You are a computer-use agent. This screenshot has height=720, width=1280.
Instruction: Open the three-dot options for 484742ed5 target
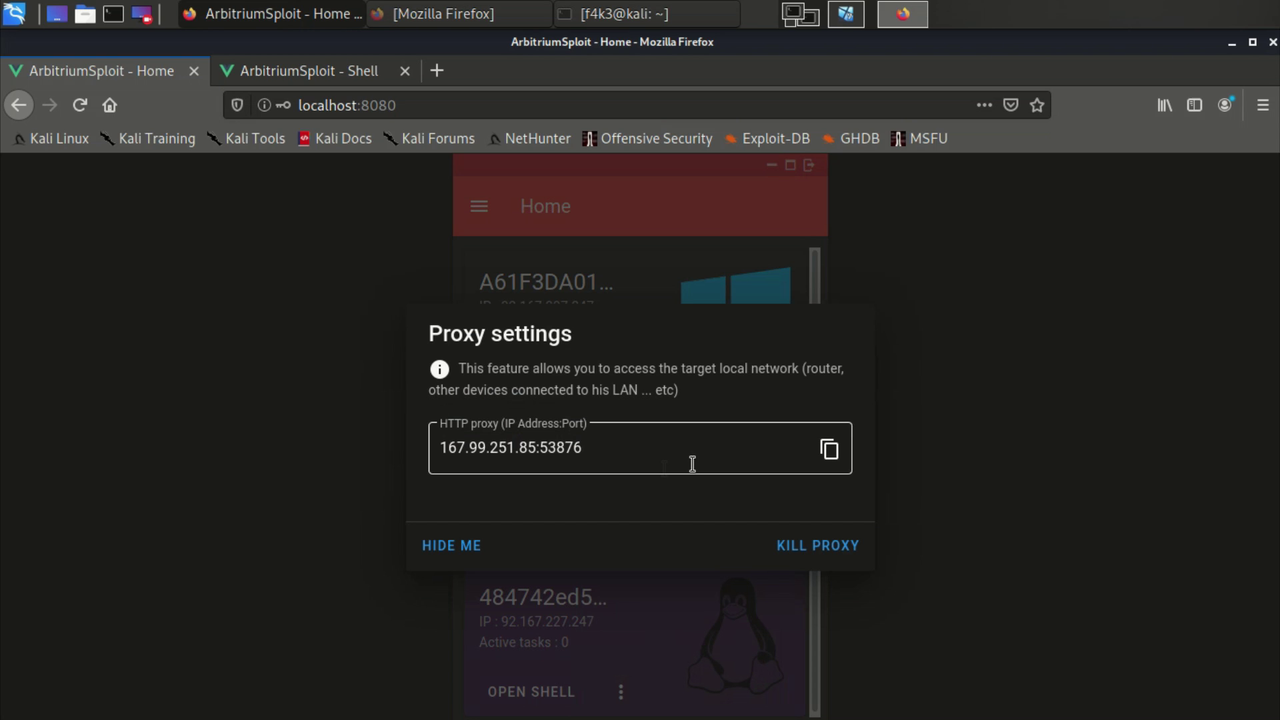tap(620, 691)
